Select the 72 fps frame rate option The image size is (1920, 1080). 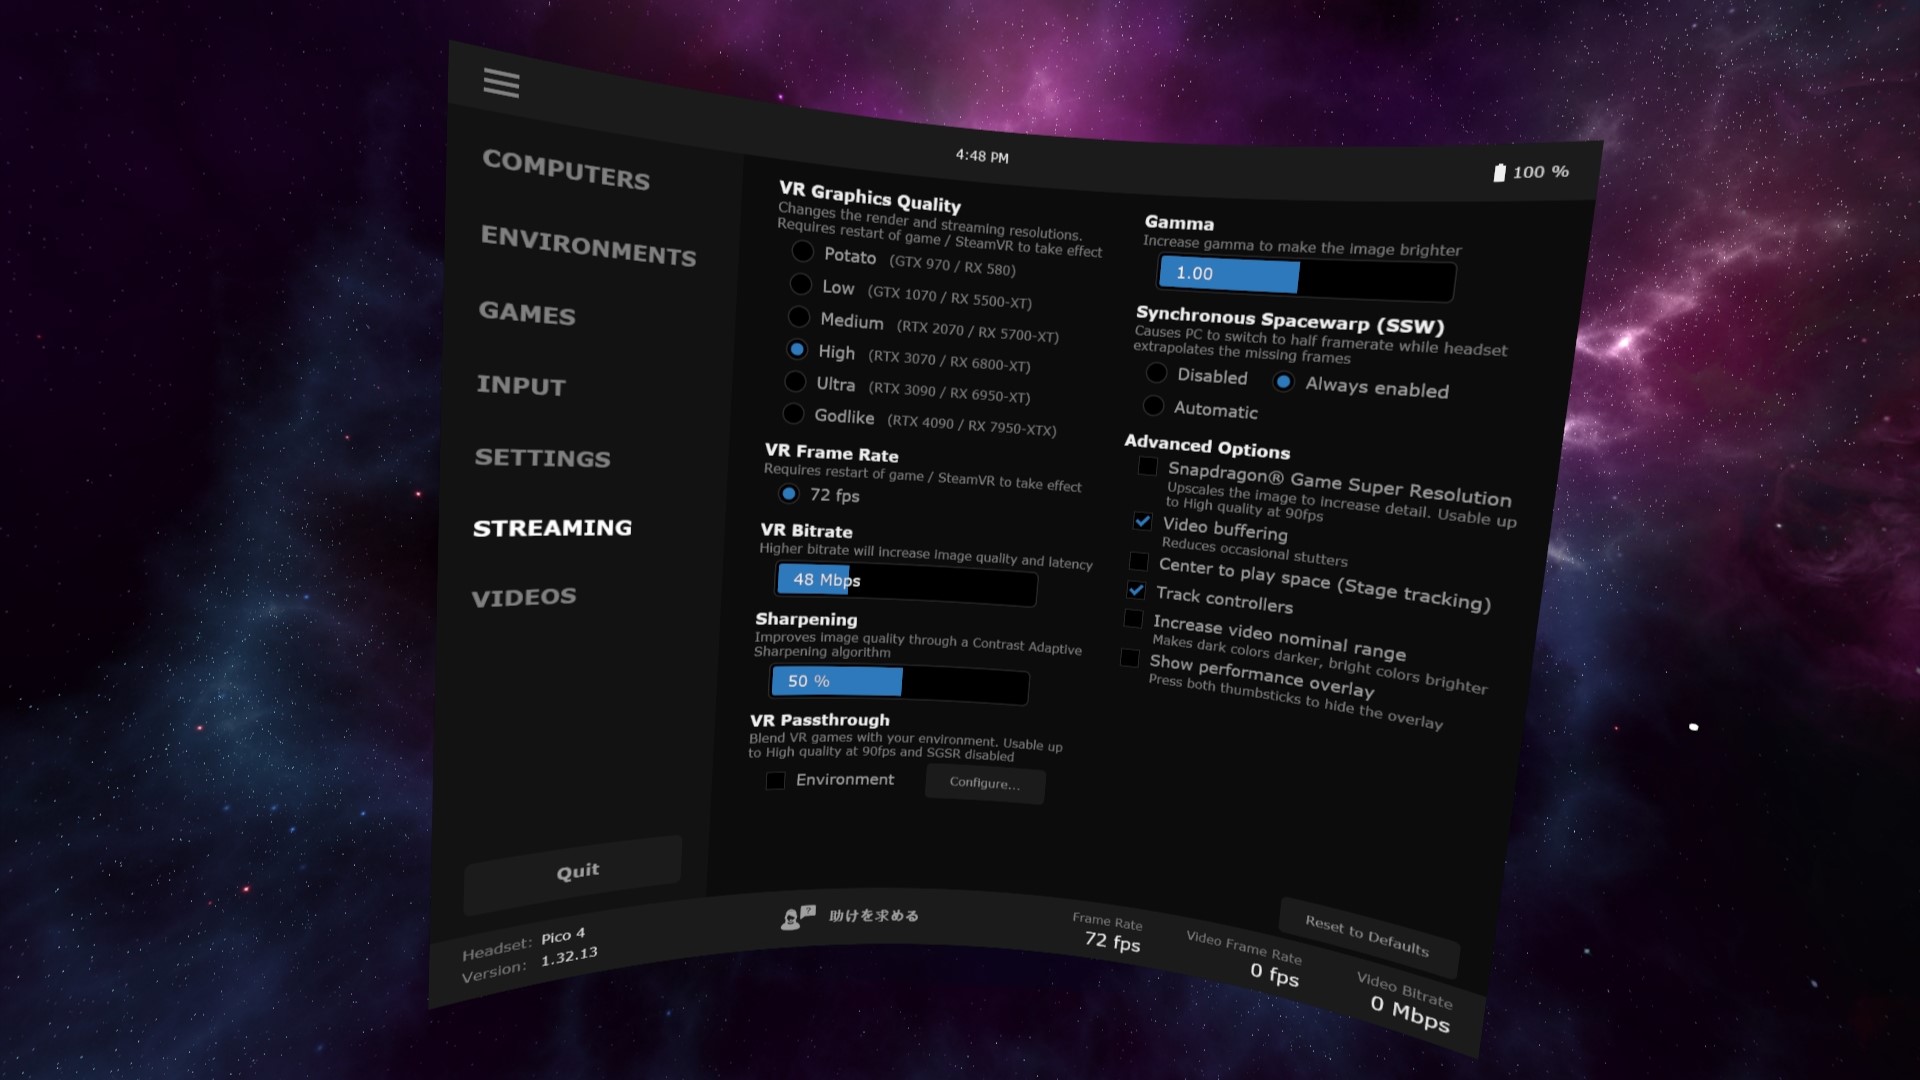tap(789, 494)
